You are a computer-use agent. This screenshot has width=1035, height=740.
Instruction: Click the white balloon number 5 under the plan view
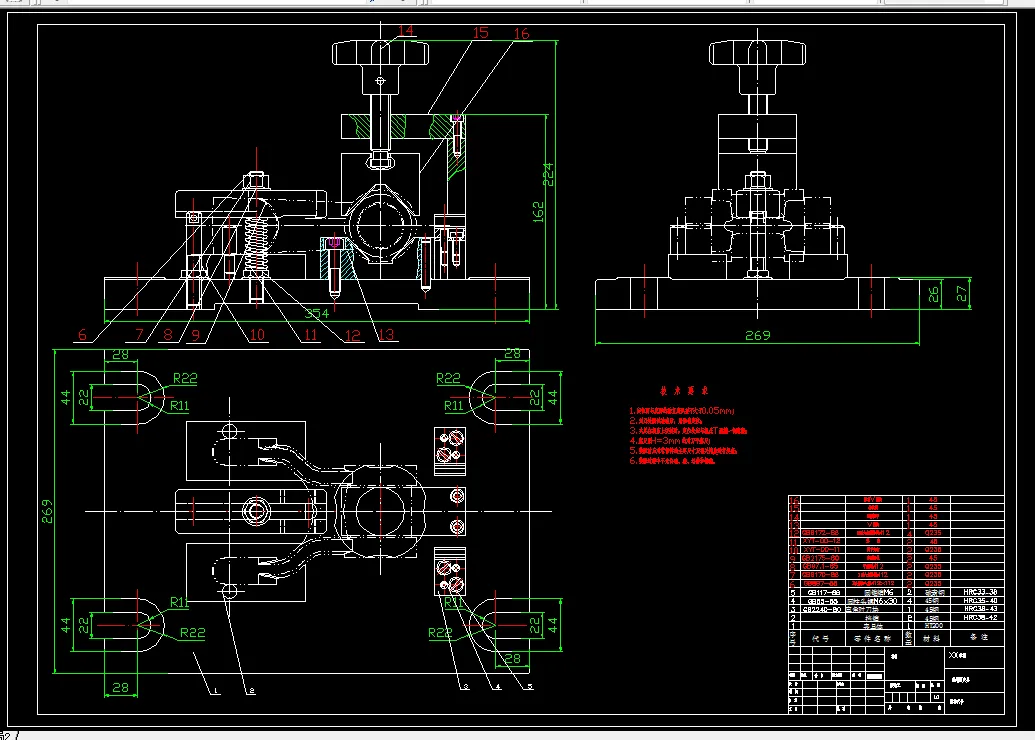(x=529, y=687)
